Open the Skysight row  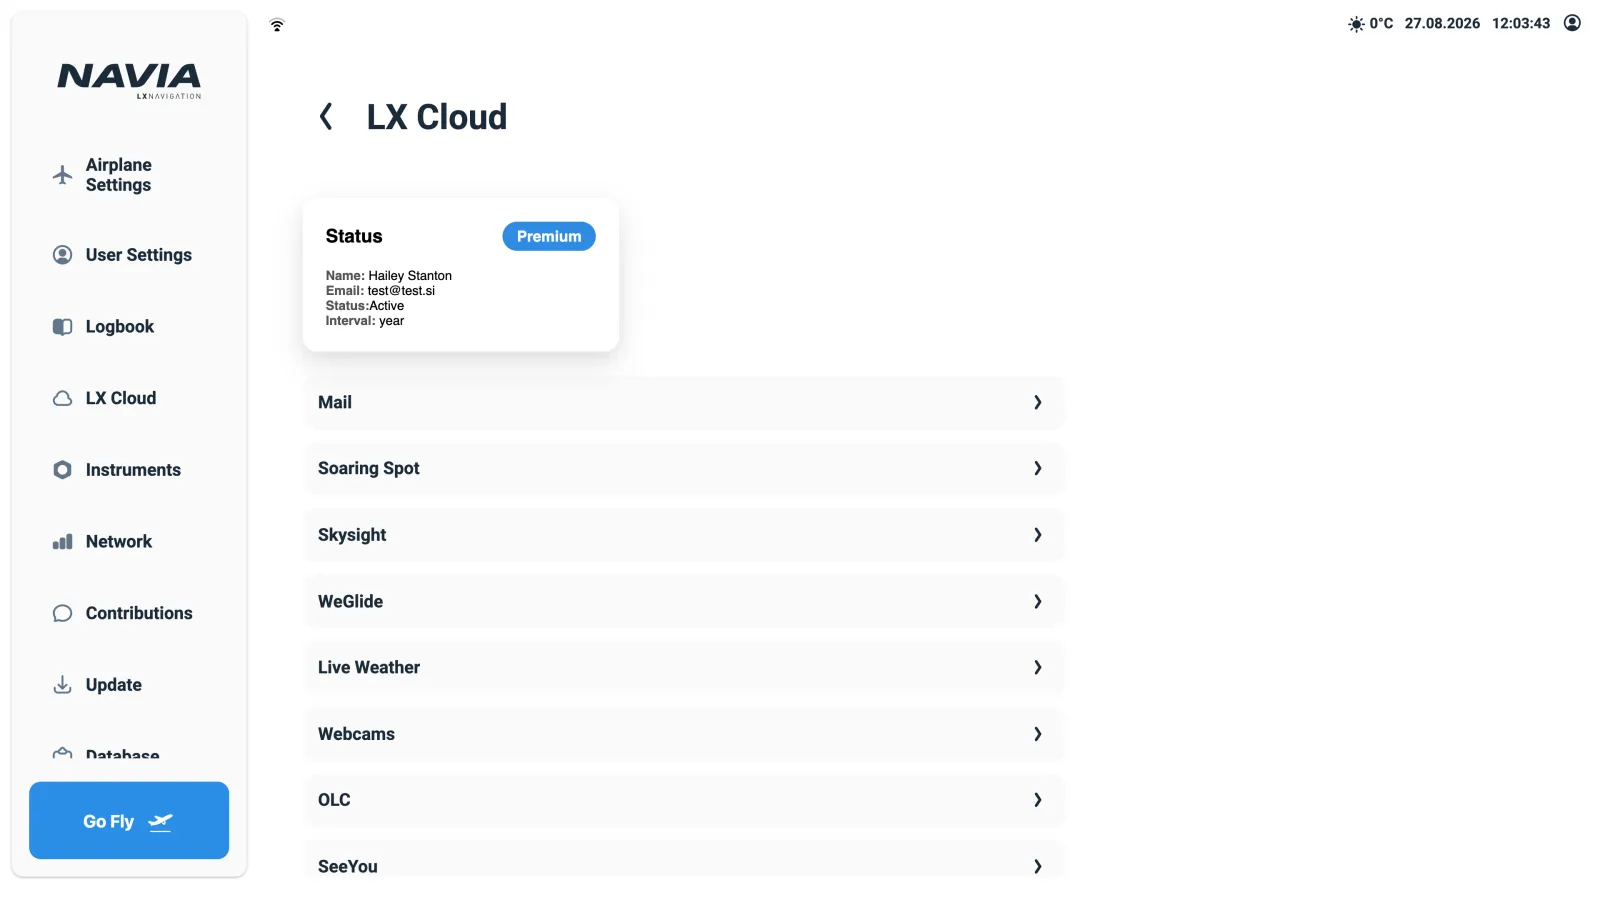[684, 535]
